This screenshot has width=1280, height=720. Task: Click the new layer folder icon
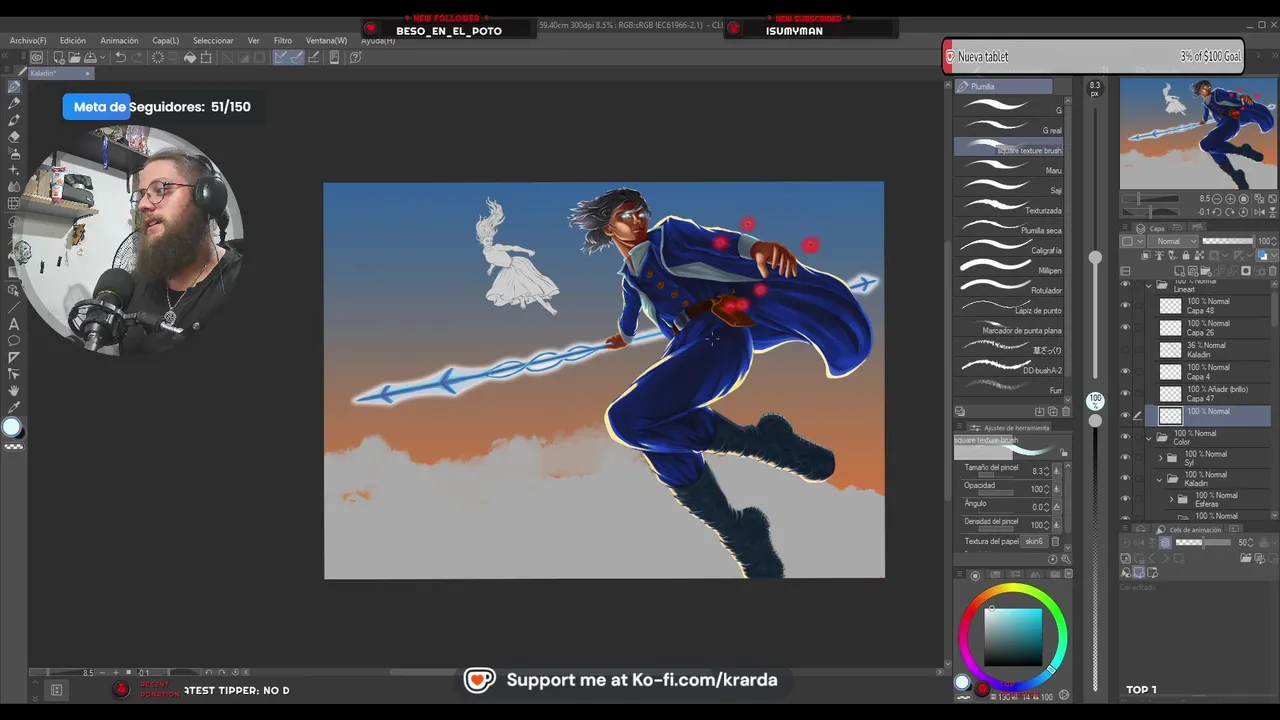point(1206,271)
